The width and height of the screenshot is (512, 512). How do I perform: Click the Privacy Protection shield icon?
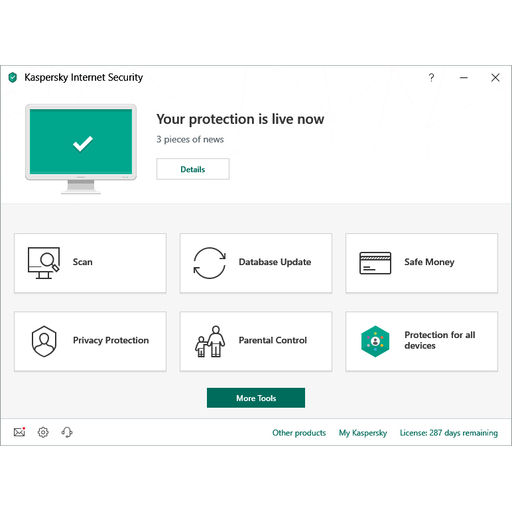pos(44,341)
